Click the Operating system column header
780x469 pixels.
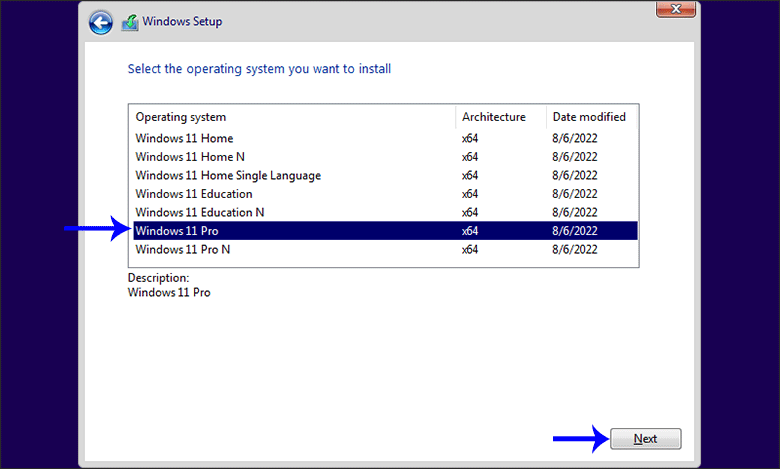(293, 117)
